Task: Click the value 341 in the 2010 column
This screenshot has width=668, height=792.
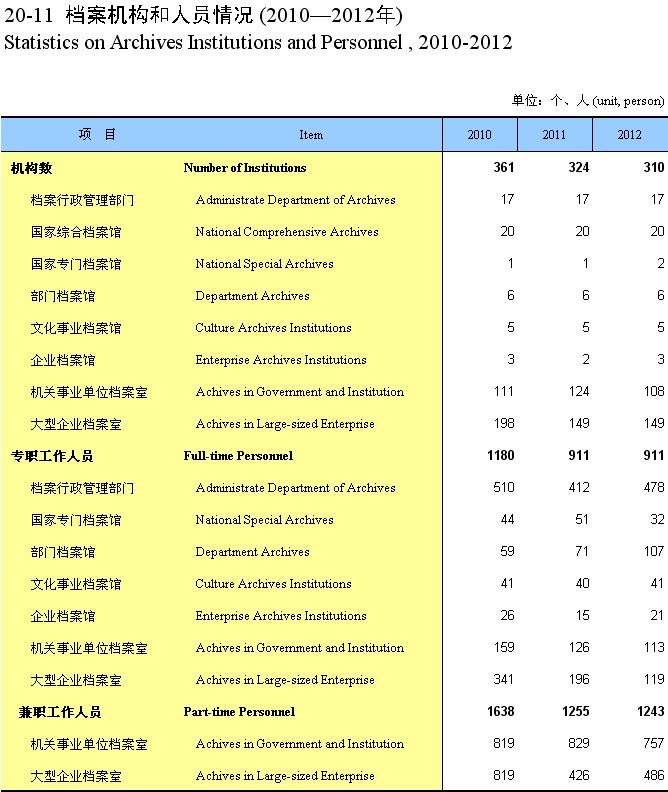Action: point(504,679)
